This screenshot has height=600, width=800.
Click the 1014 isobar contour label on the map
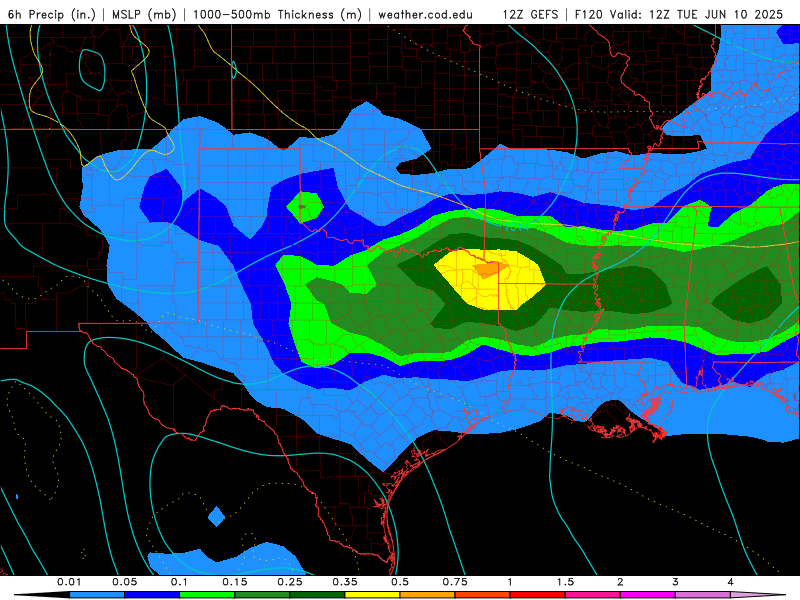click(x=517, y=228)
